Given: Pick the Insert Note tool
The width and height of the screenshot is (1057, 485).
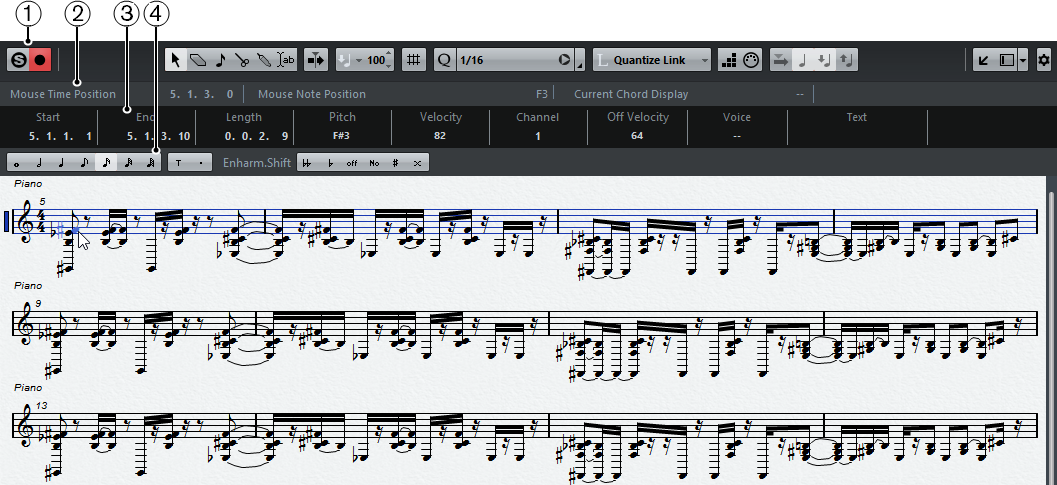Looking at the screenshot, I should tap(220, 60).
